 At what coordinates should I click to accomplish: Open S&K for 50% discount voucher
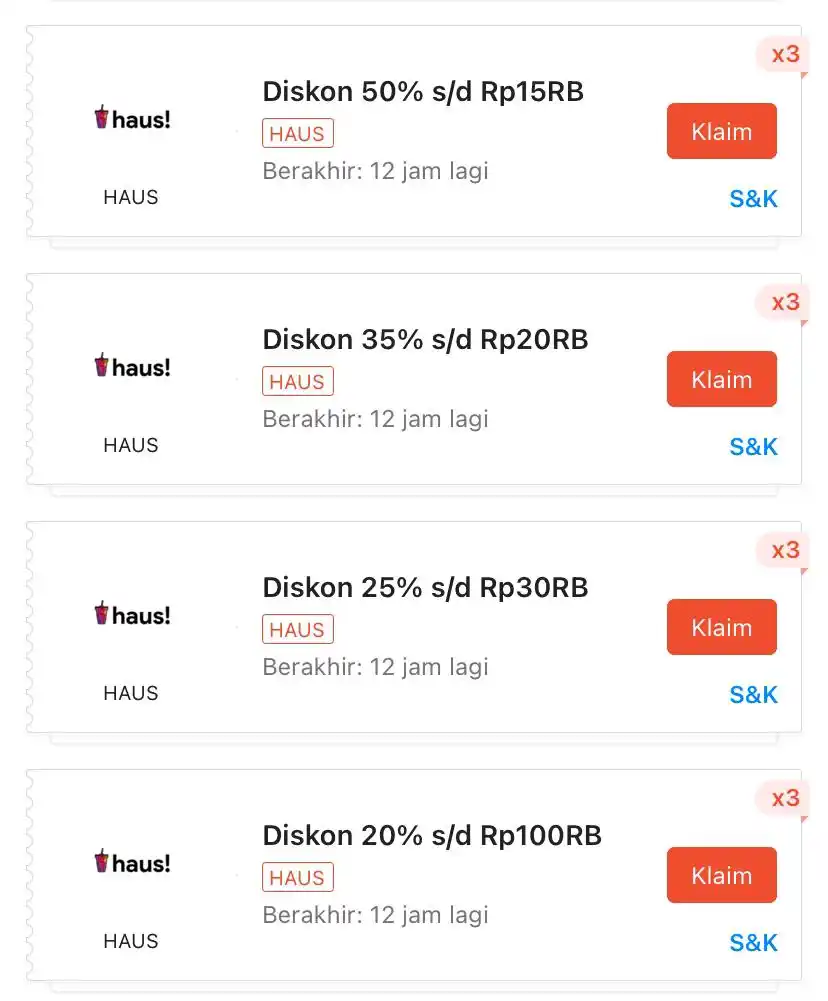(753, 199)
